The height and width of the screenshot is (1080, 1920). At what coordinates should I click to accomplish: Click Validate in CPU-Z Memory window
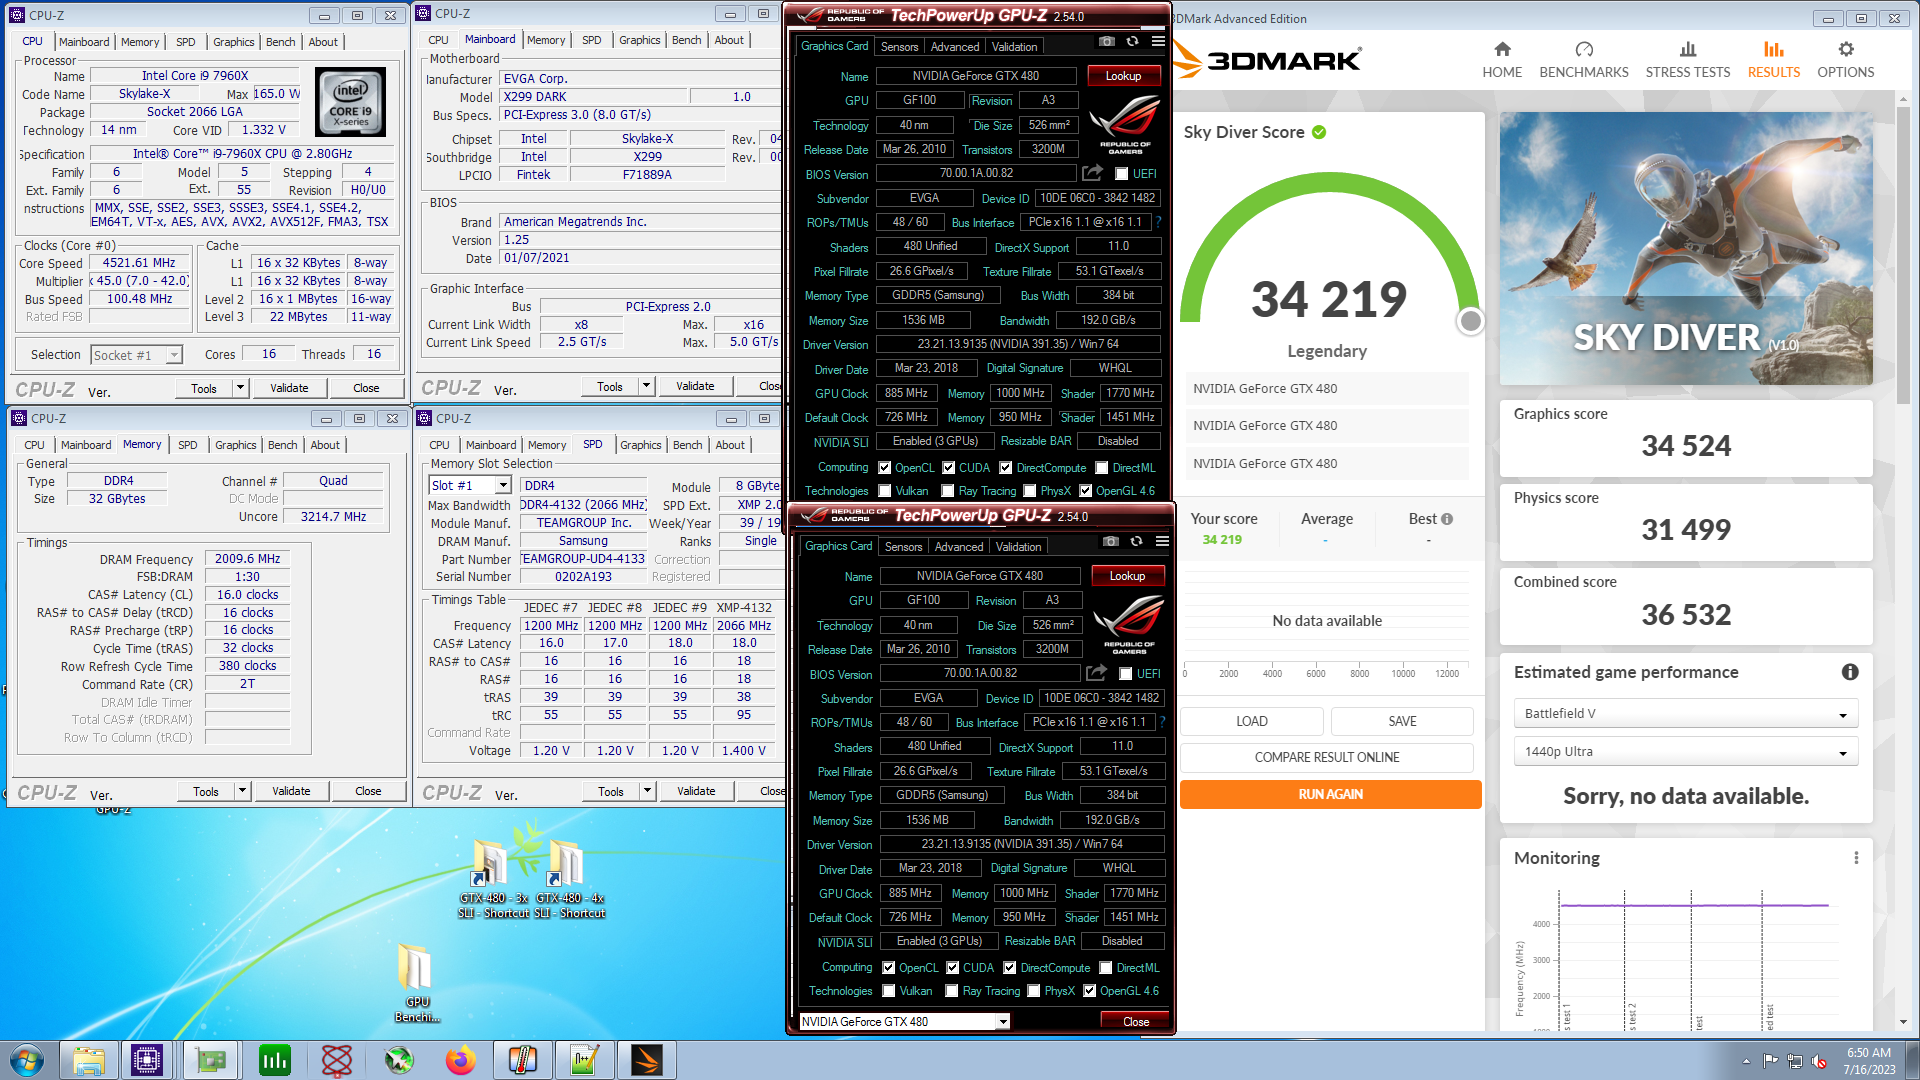click(x=291, y=791)
